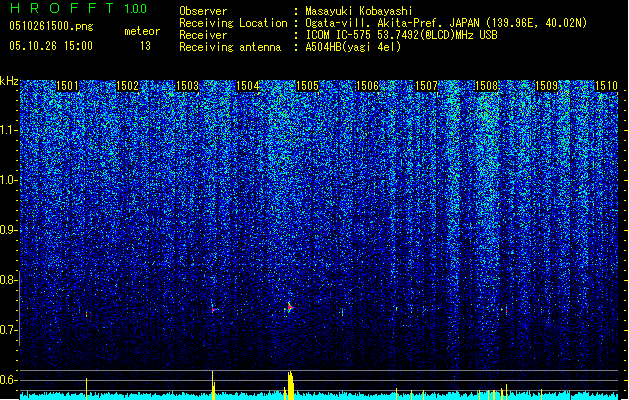
Task: Select observer name Masayuki Kobayashi
Action: click(x=359, y=11)
